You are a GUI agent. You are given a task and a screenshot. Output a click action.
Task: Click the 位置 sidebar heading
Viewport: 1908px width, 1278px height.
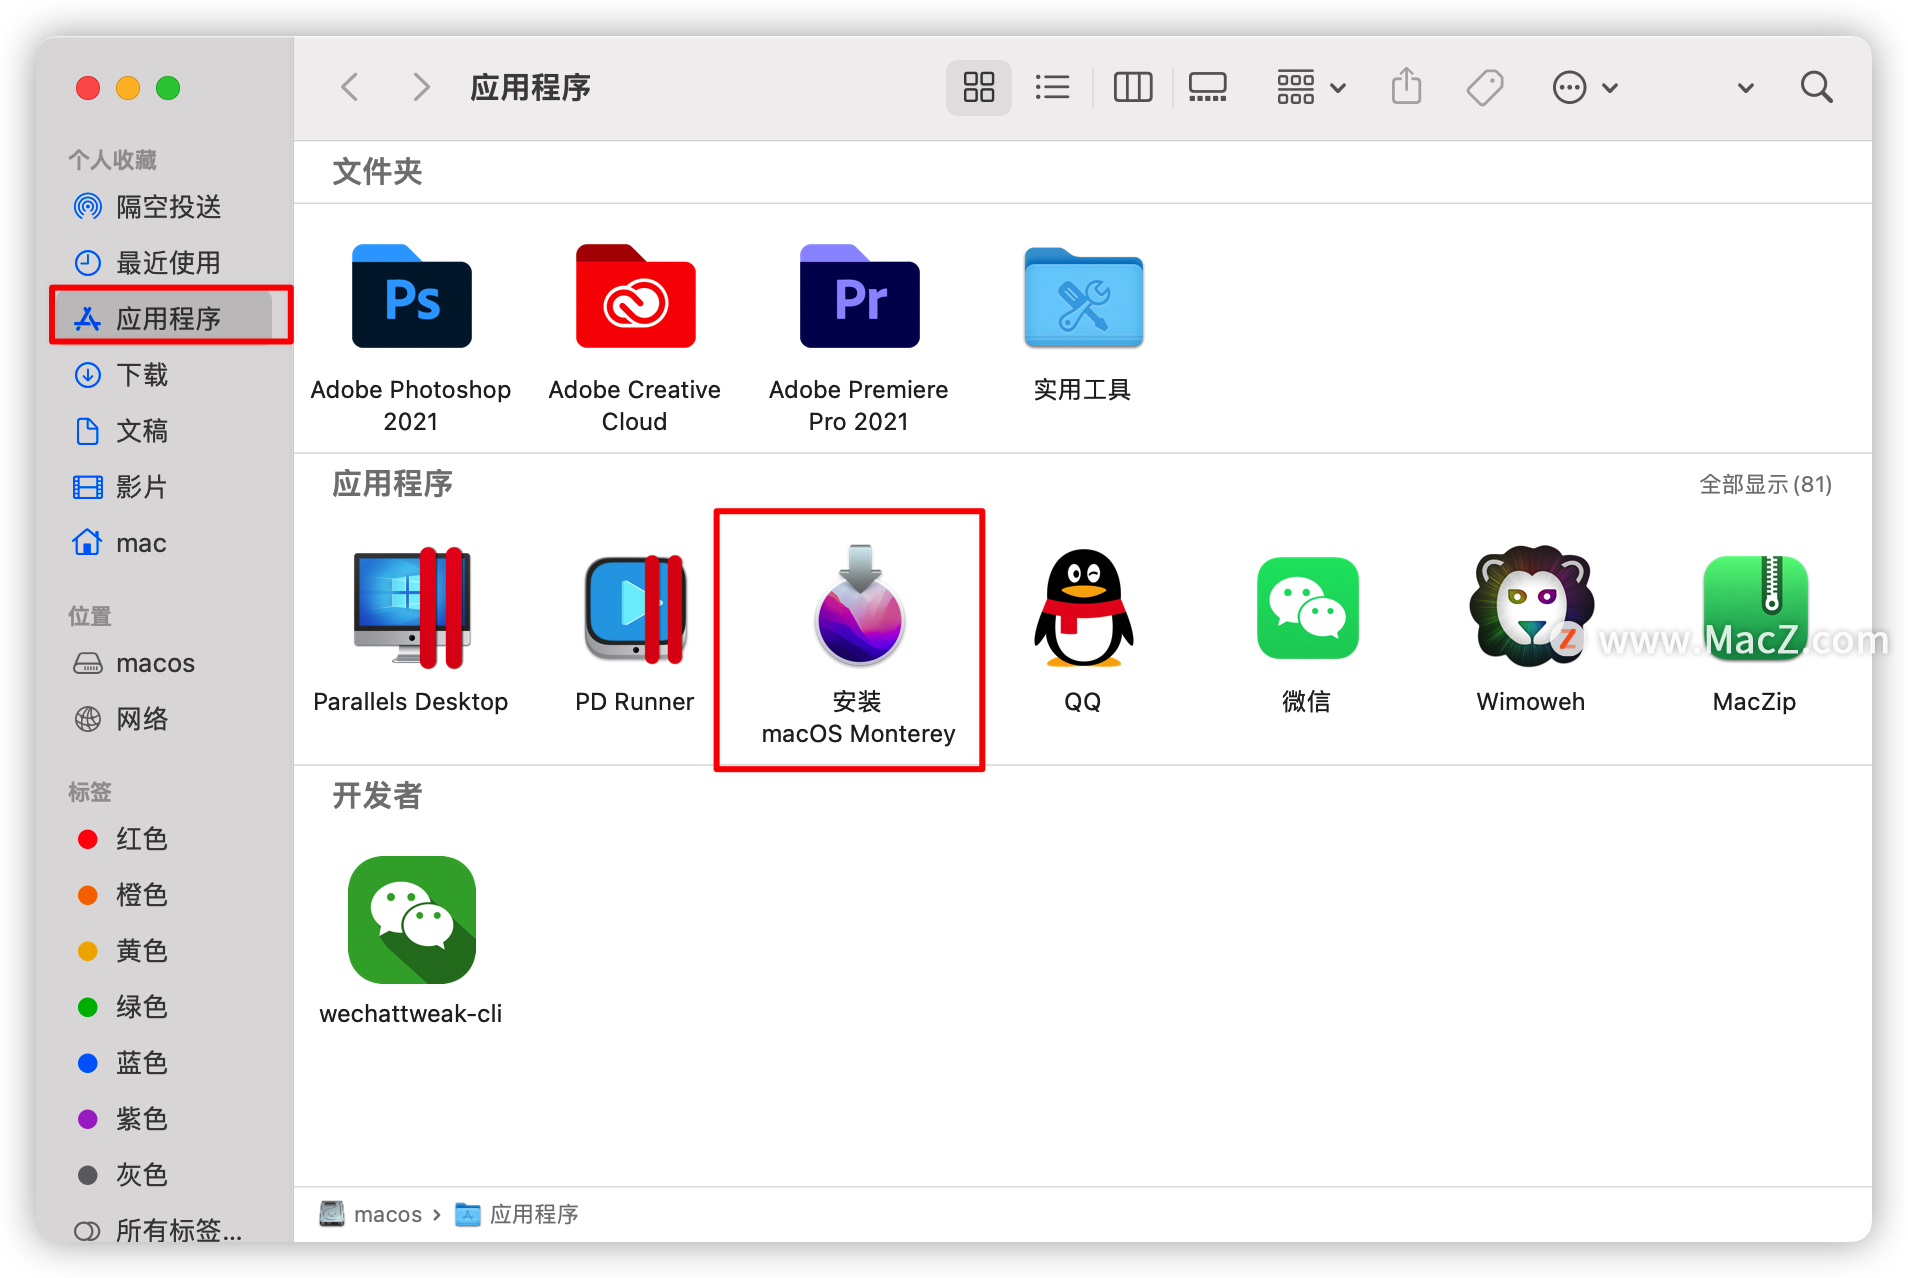[x=89, y=616]
